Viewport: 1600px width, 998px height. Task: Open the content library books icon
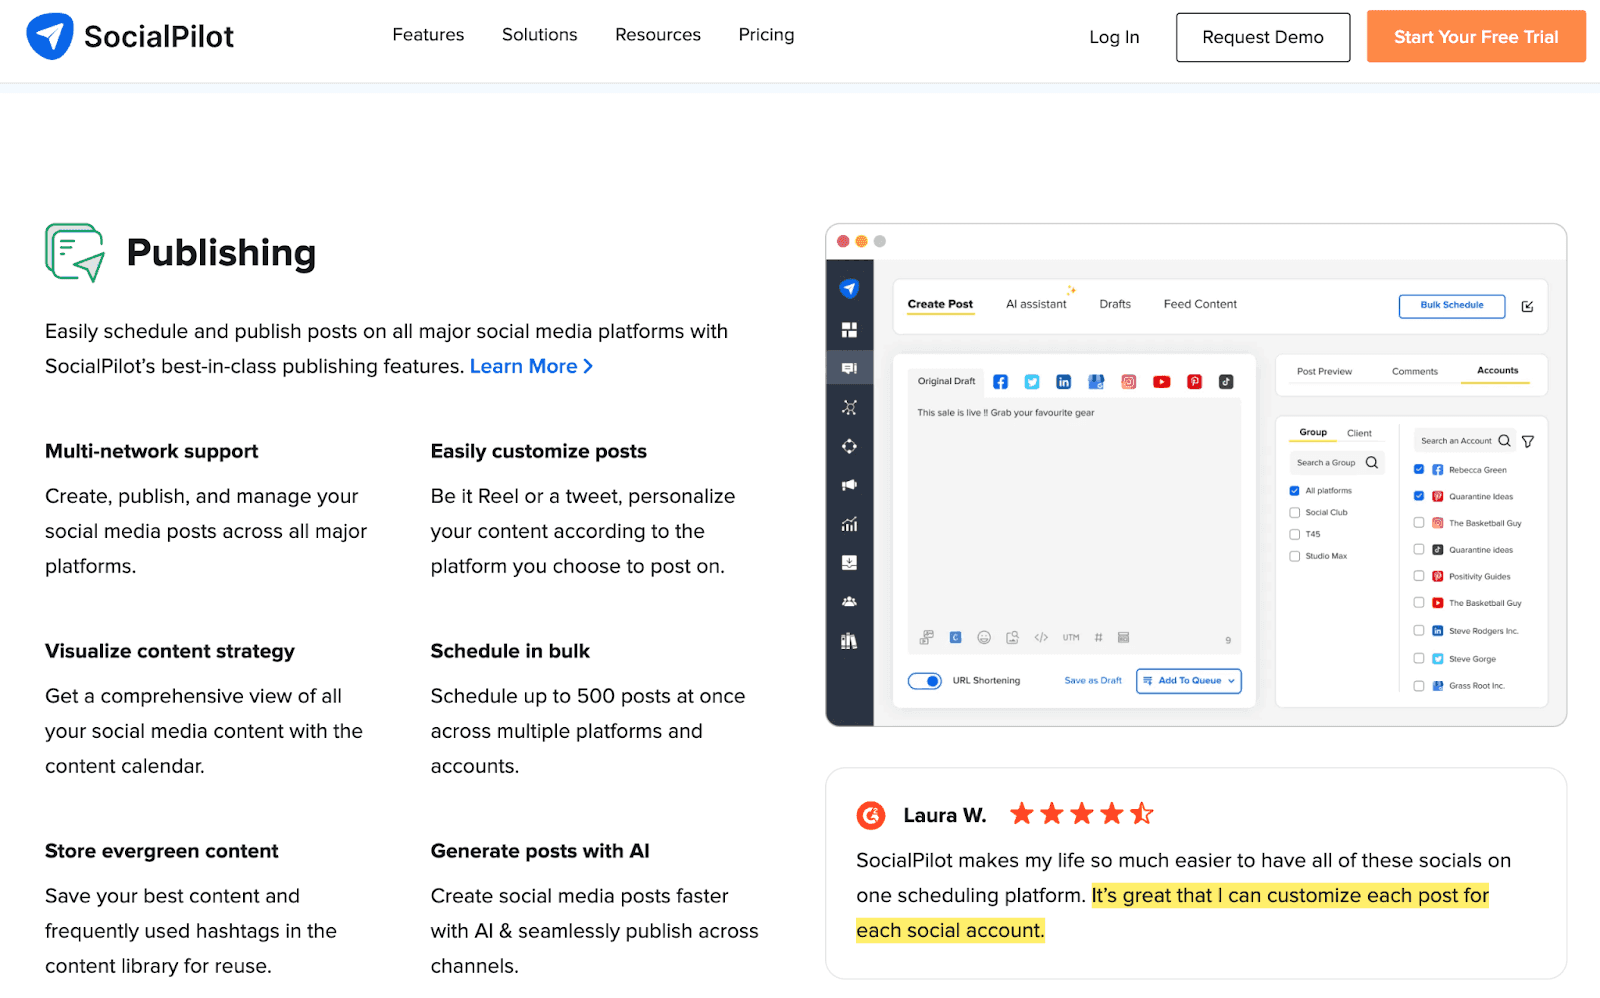(x=849, y=641)
